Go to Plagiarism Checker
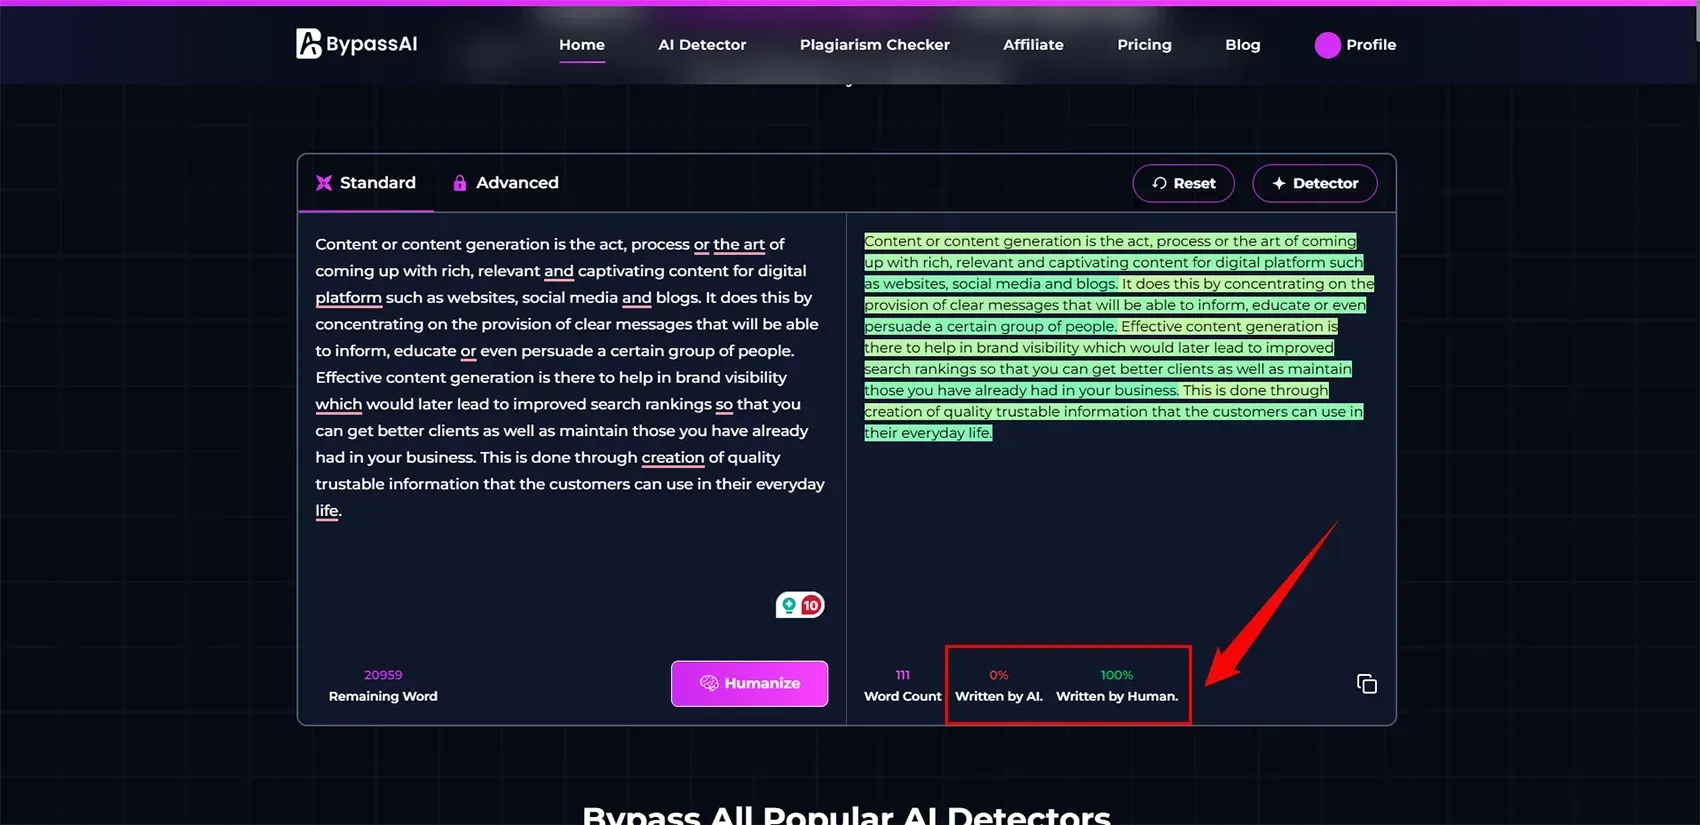The width and height of the screenshot is (1700, 825). [875, 45]
